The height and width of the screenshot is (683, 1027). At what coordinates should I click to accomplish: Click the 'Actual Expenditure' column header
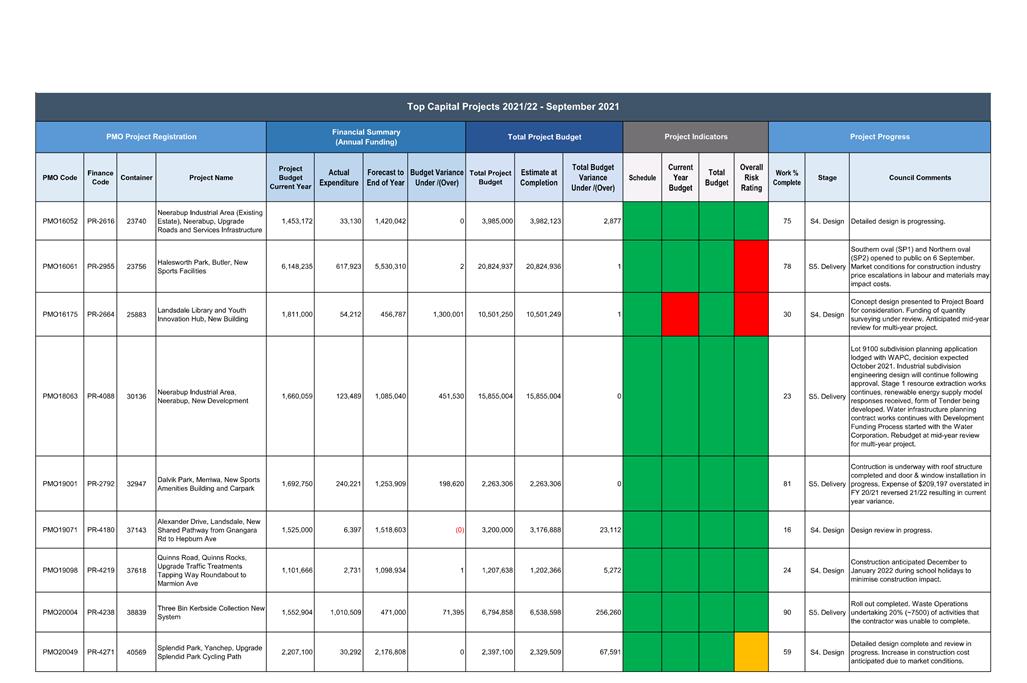tap(339, 177)
